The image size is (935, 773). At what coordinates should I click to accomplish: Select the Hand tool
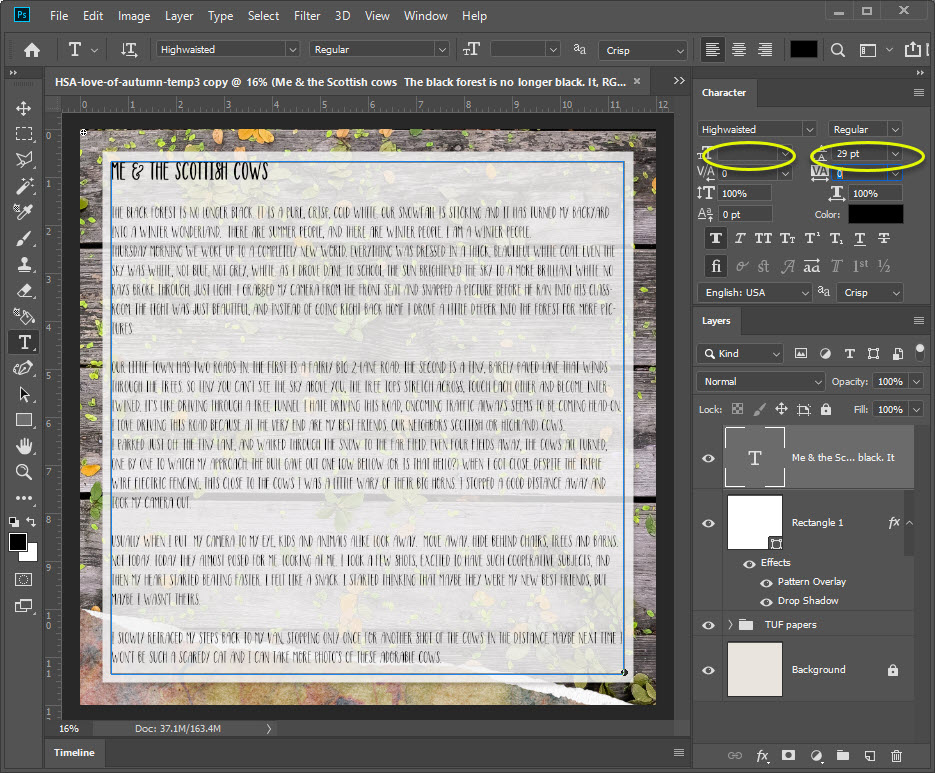pos(24,446)
